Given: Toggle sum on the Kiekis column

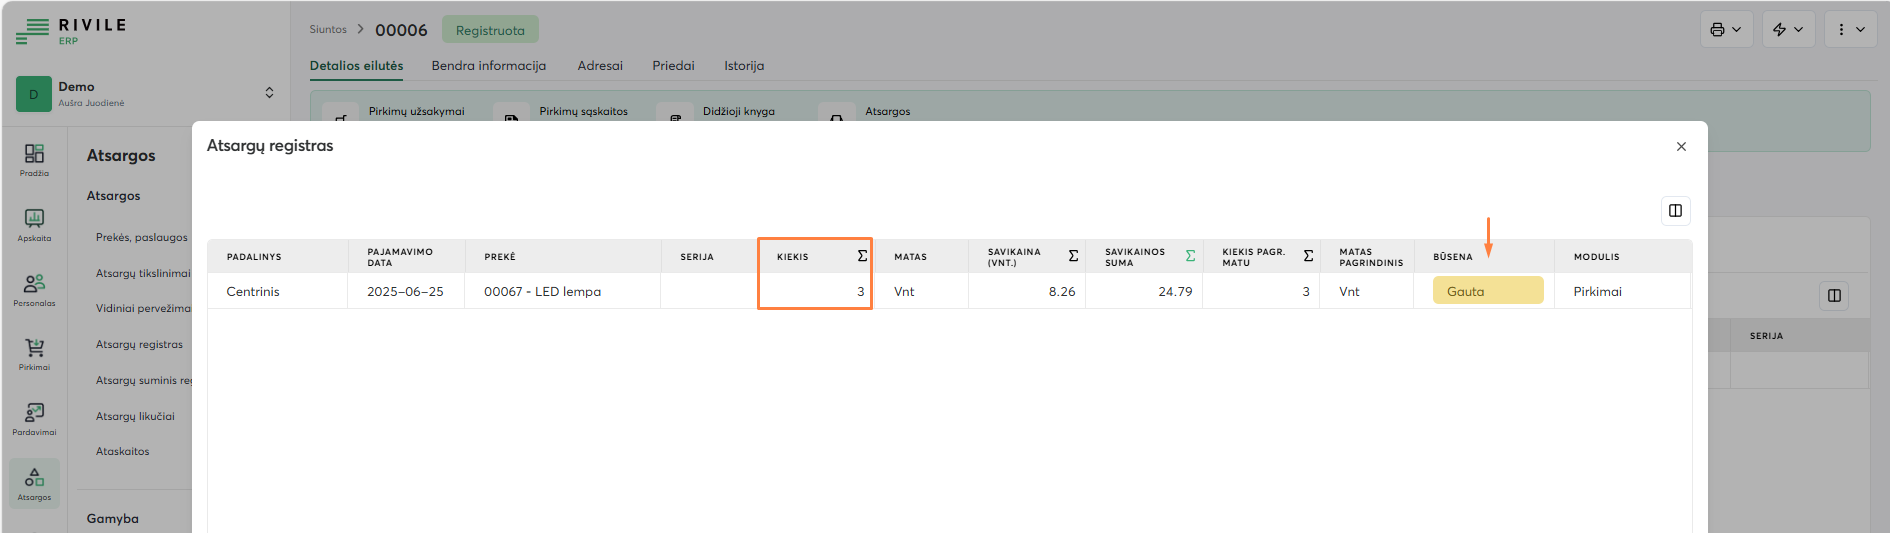Looking at the screenshot, I should (862, 256).
